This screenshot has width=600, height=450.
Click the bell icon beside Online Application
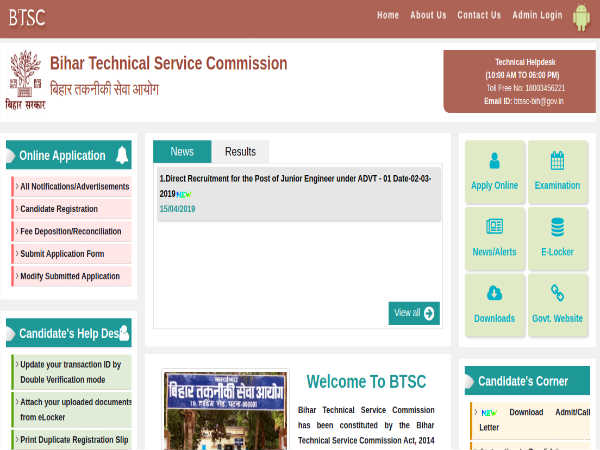pyautogui.click(x=122, y=155)
